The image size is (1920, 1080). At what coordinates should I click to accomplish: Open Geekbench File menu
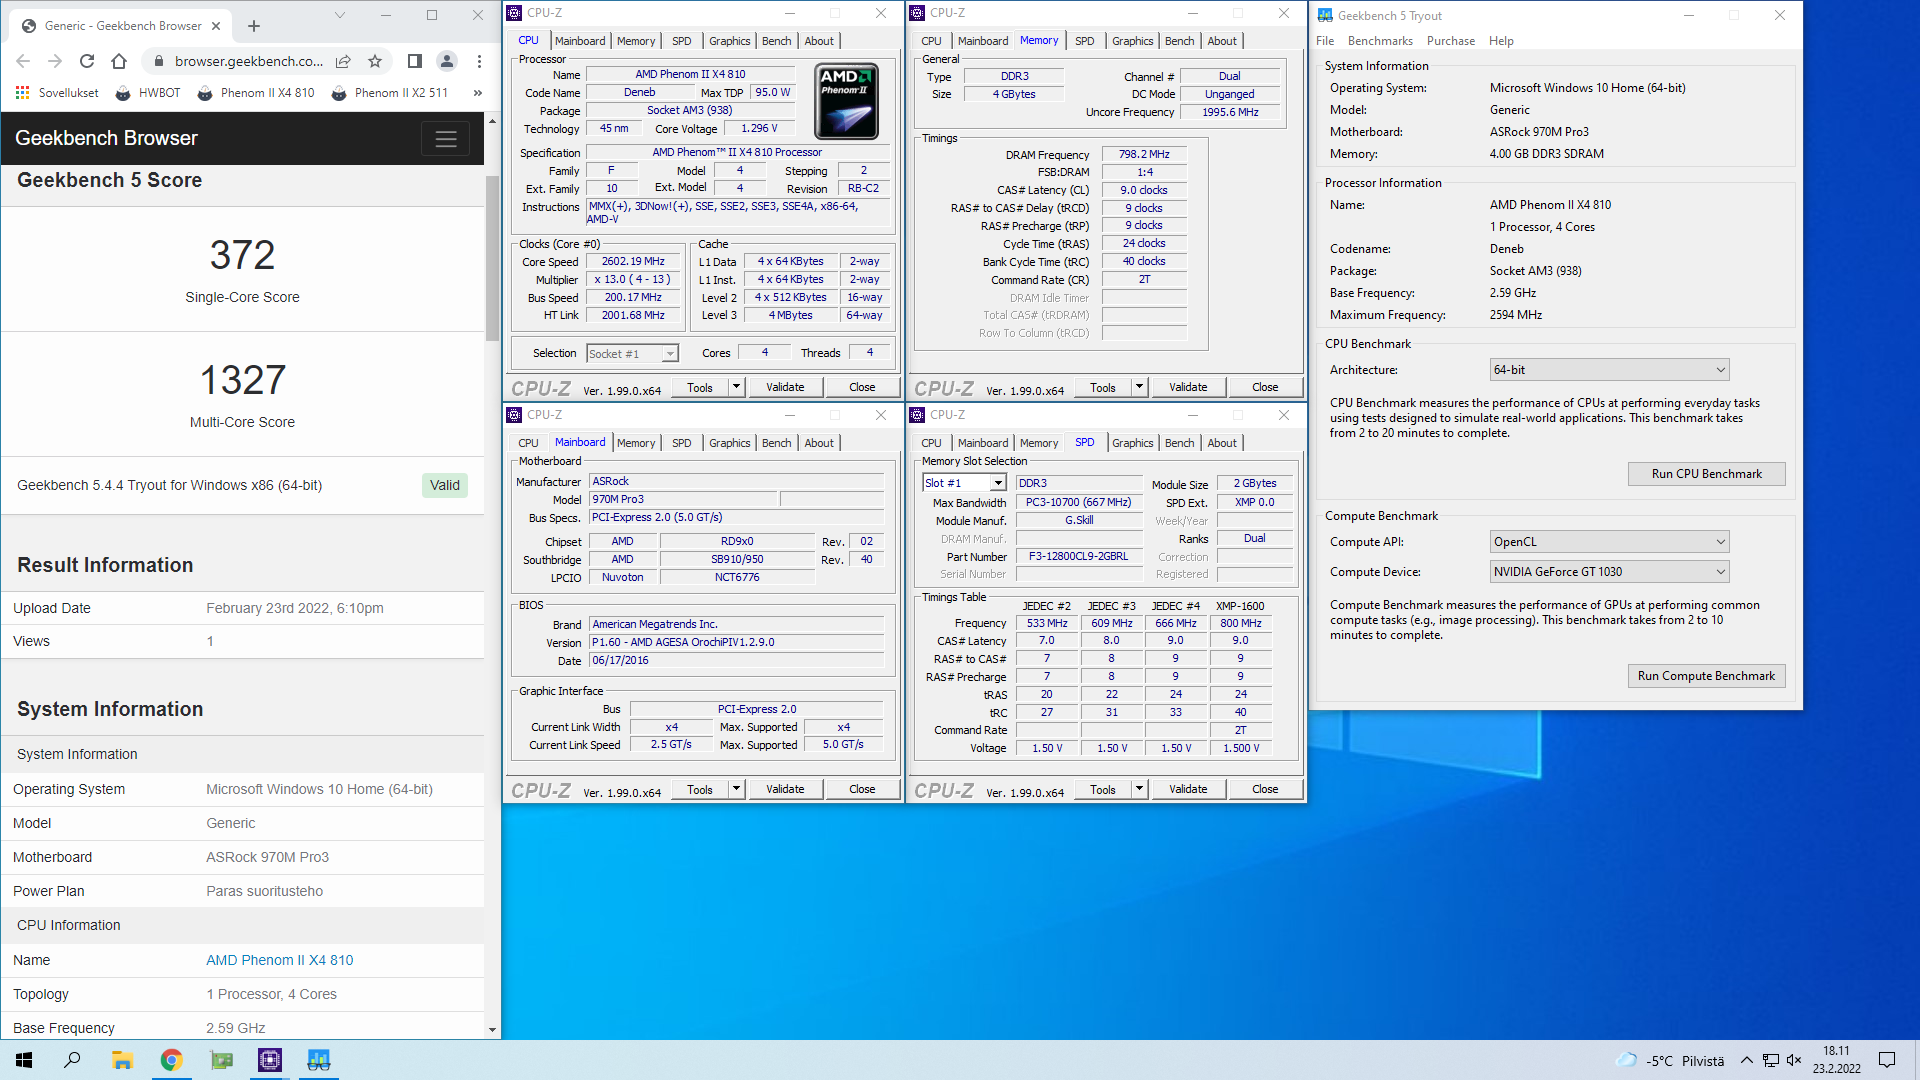click(x=1325, y=41)
